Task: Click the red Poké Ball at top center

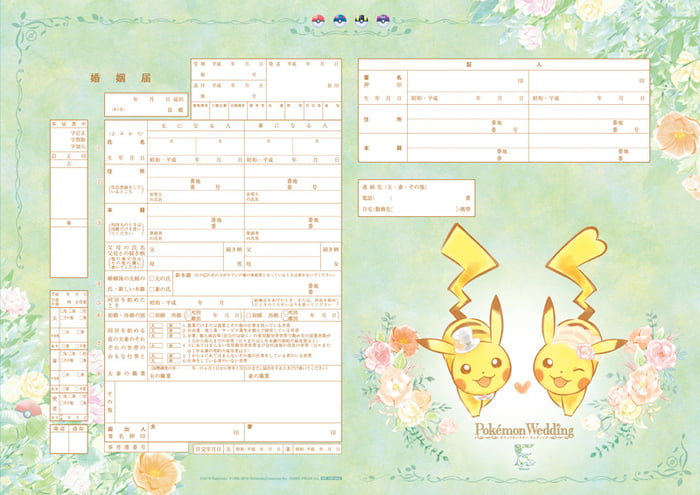Action: [x=320, y=18]
